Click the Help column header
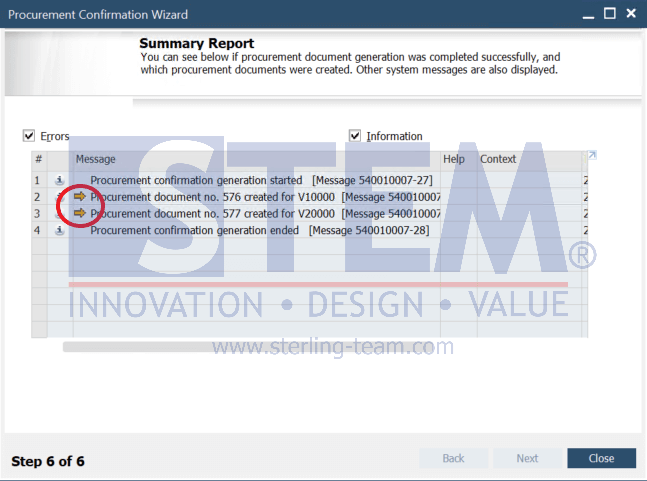The width and height of the screenshot is (647, 481). (458, 159)
